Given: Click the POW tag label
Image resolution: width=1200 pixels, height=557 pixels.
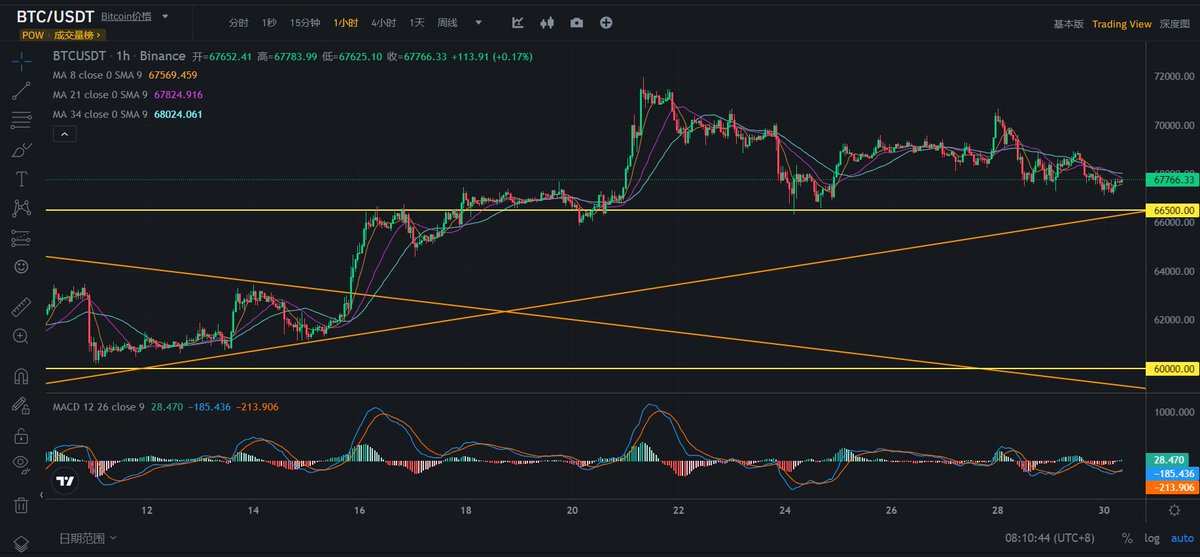Looking at the screenshot, I should (x=33, y=35).
